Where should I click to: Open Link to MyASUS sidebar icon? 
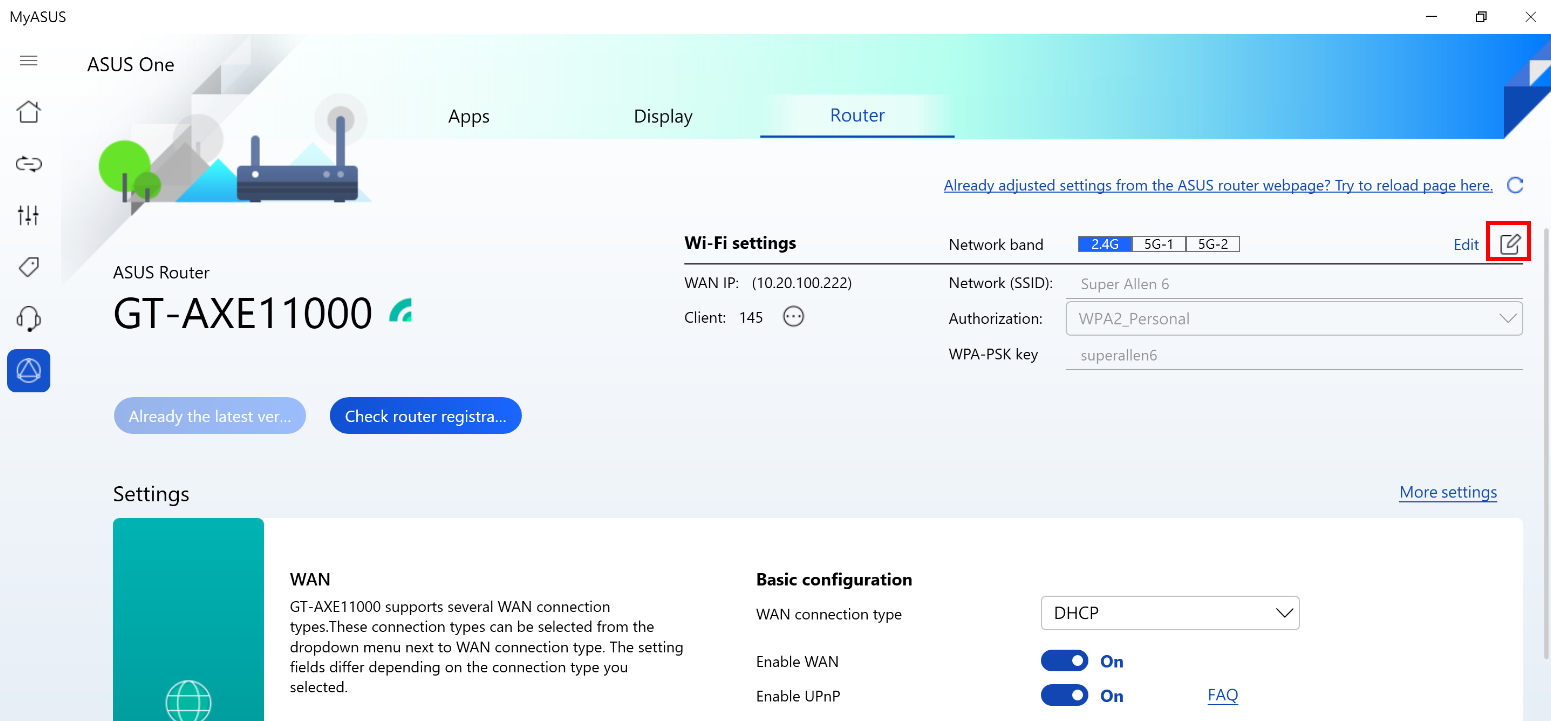pyautogui.click(x=29, y=163)
